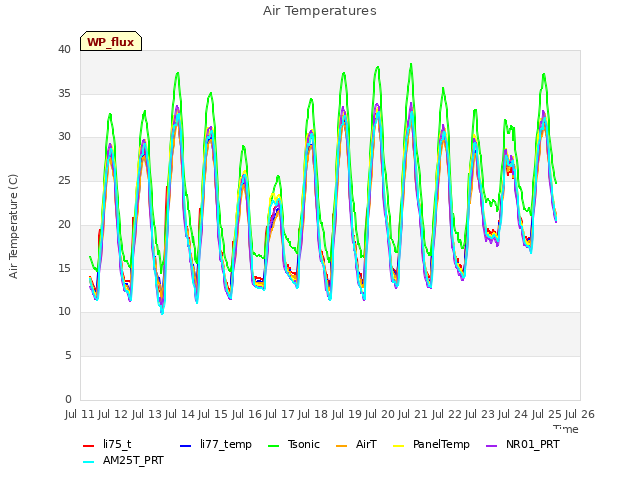Click the red li75_t legend swatch
640x480 pixels.
(x=89, y=445)
